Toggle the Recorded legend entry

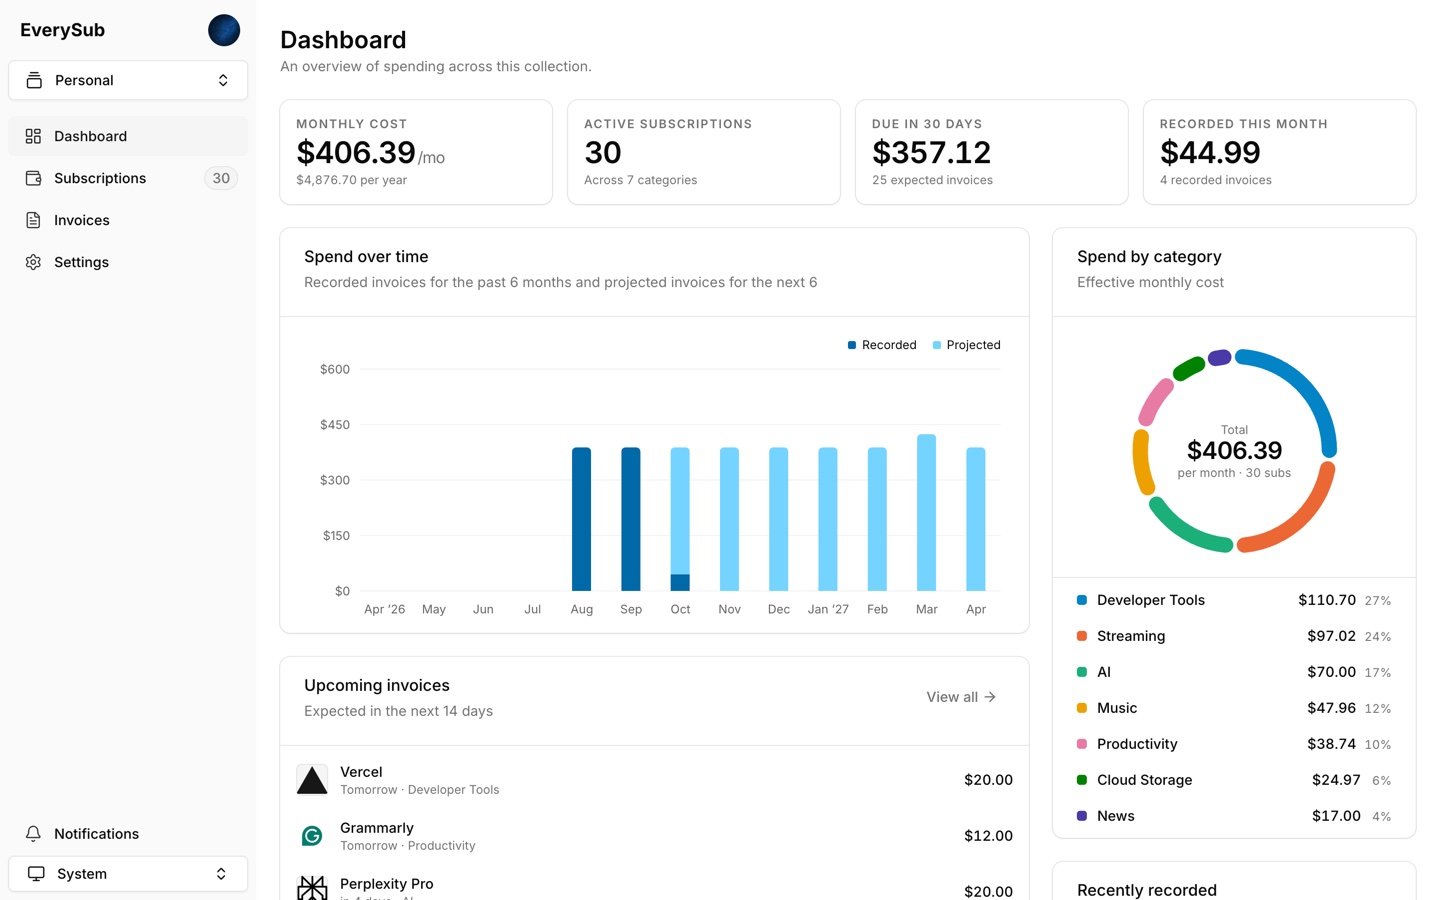click(x=882, y=345)
